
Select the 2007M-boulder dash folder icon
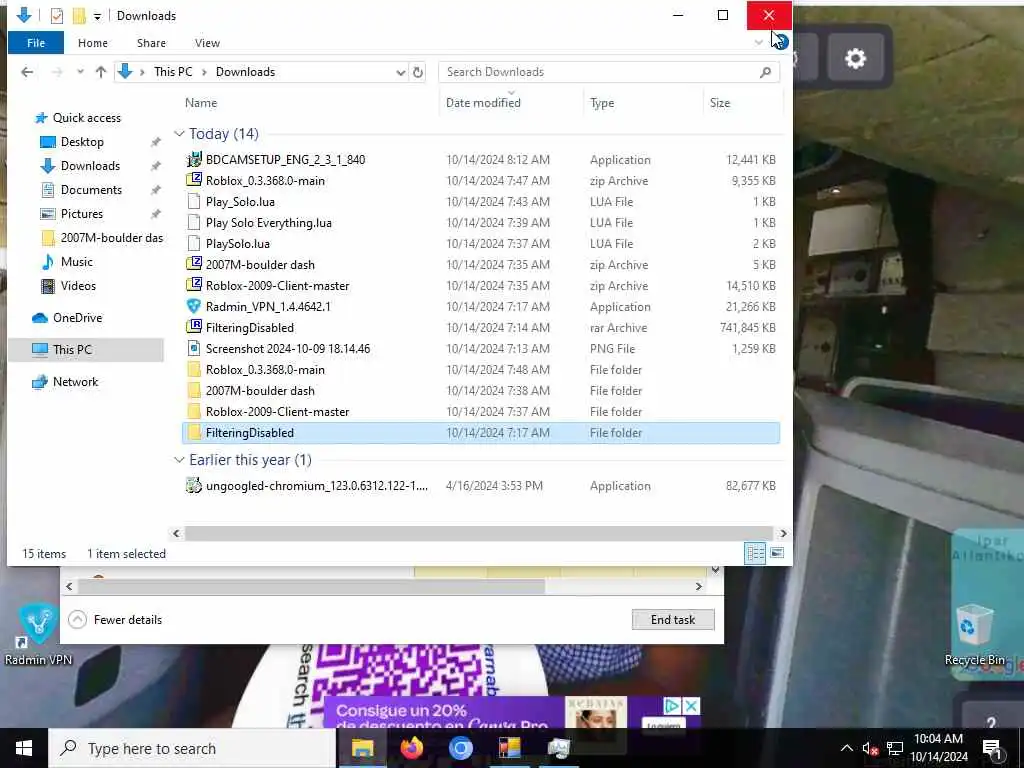194,391
